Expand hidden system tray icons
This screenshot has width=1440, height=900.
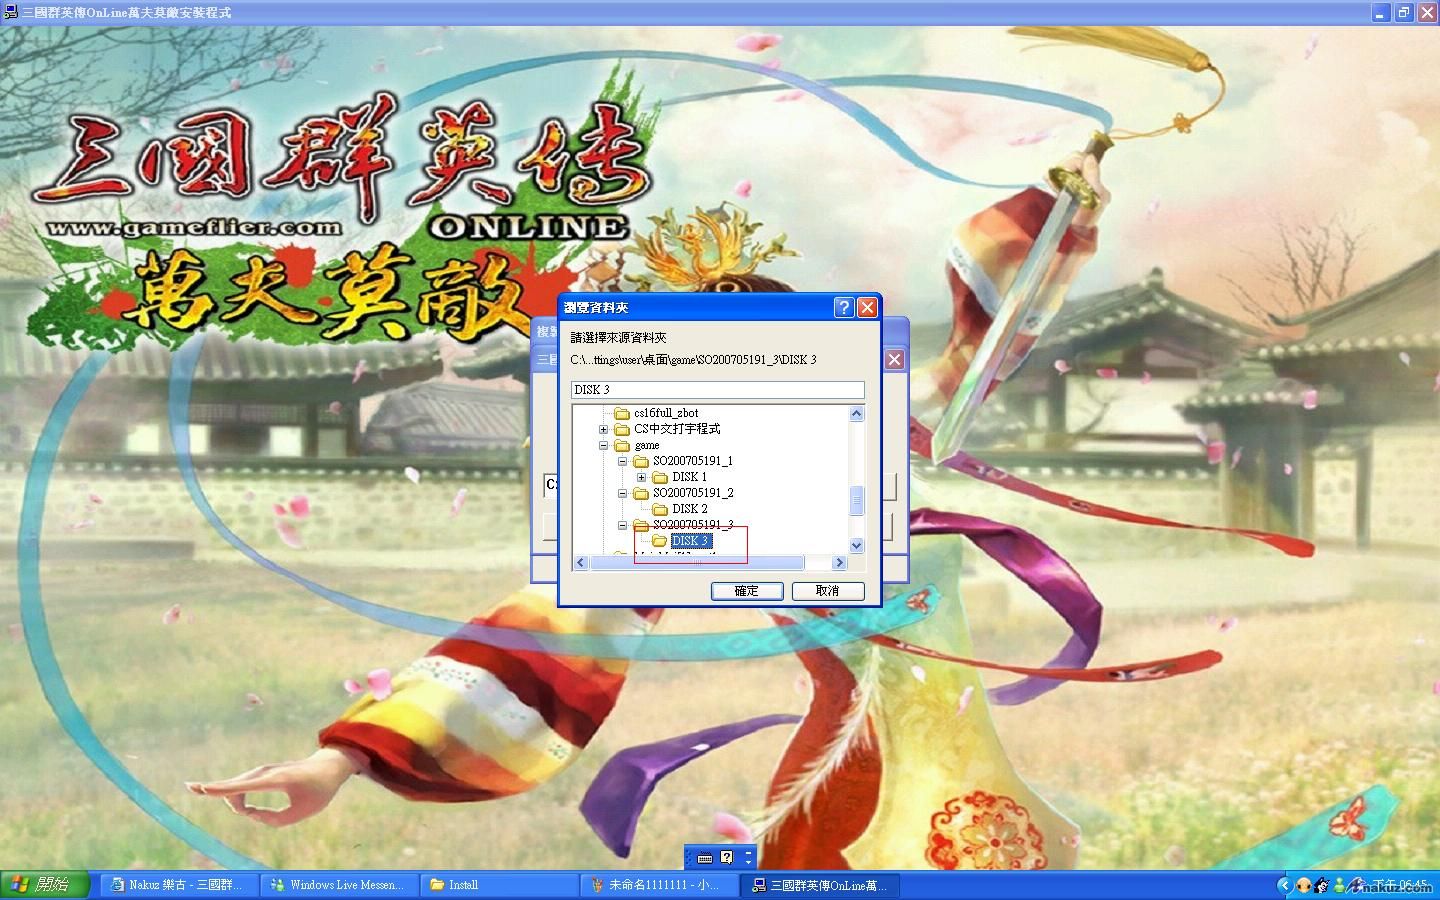click(1285, 885)
